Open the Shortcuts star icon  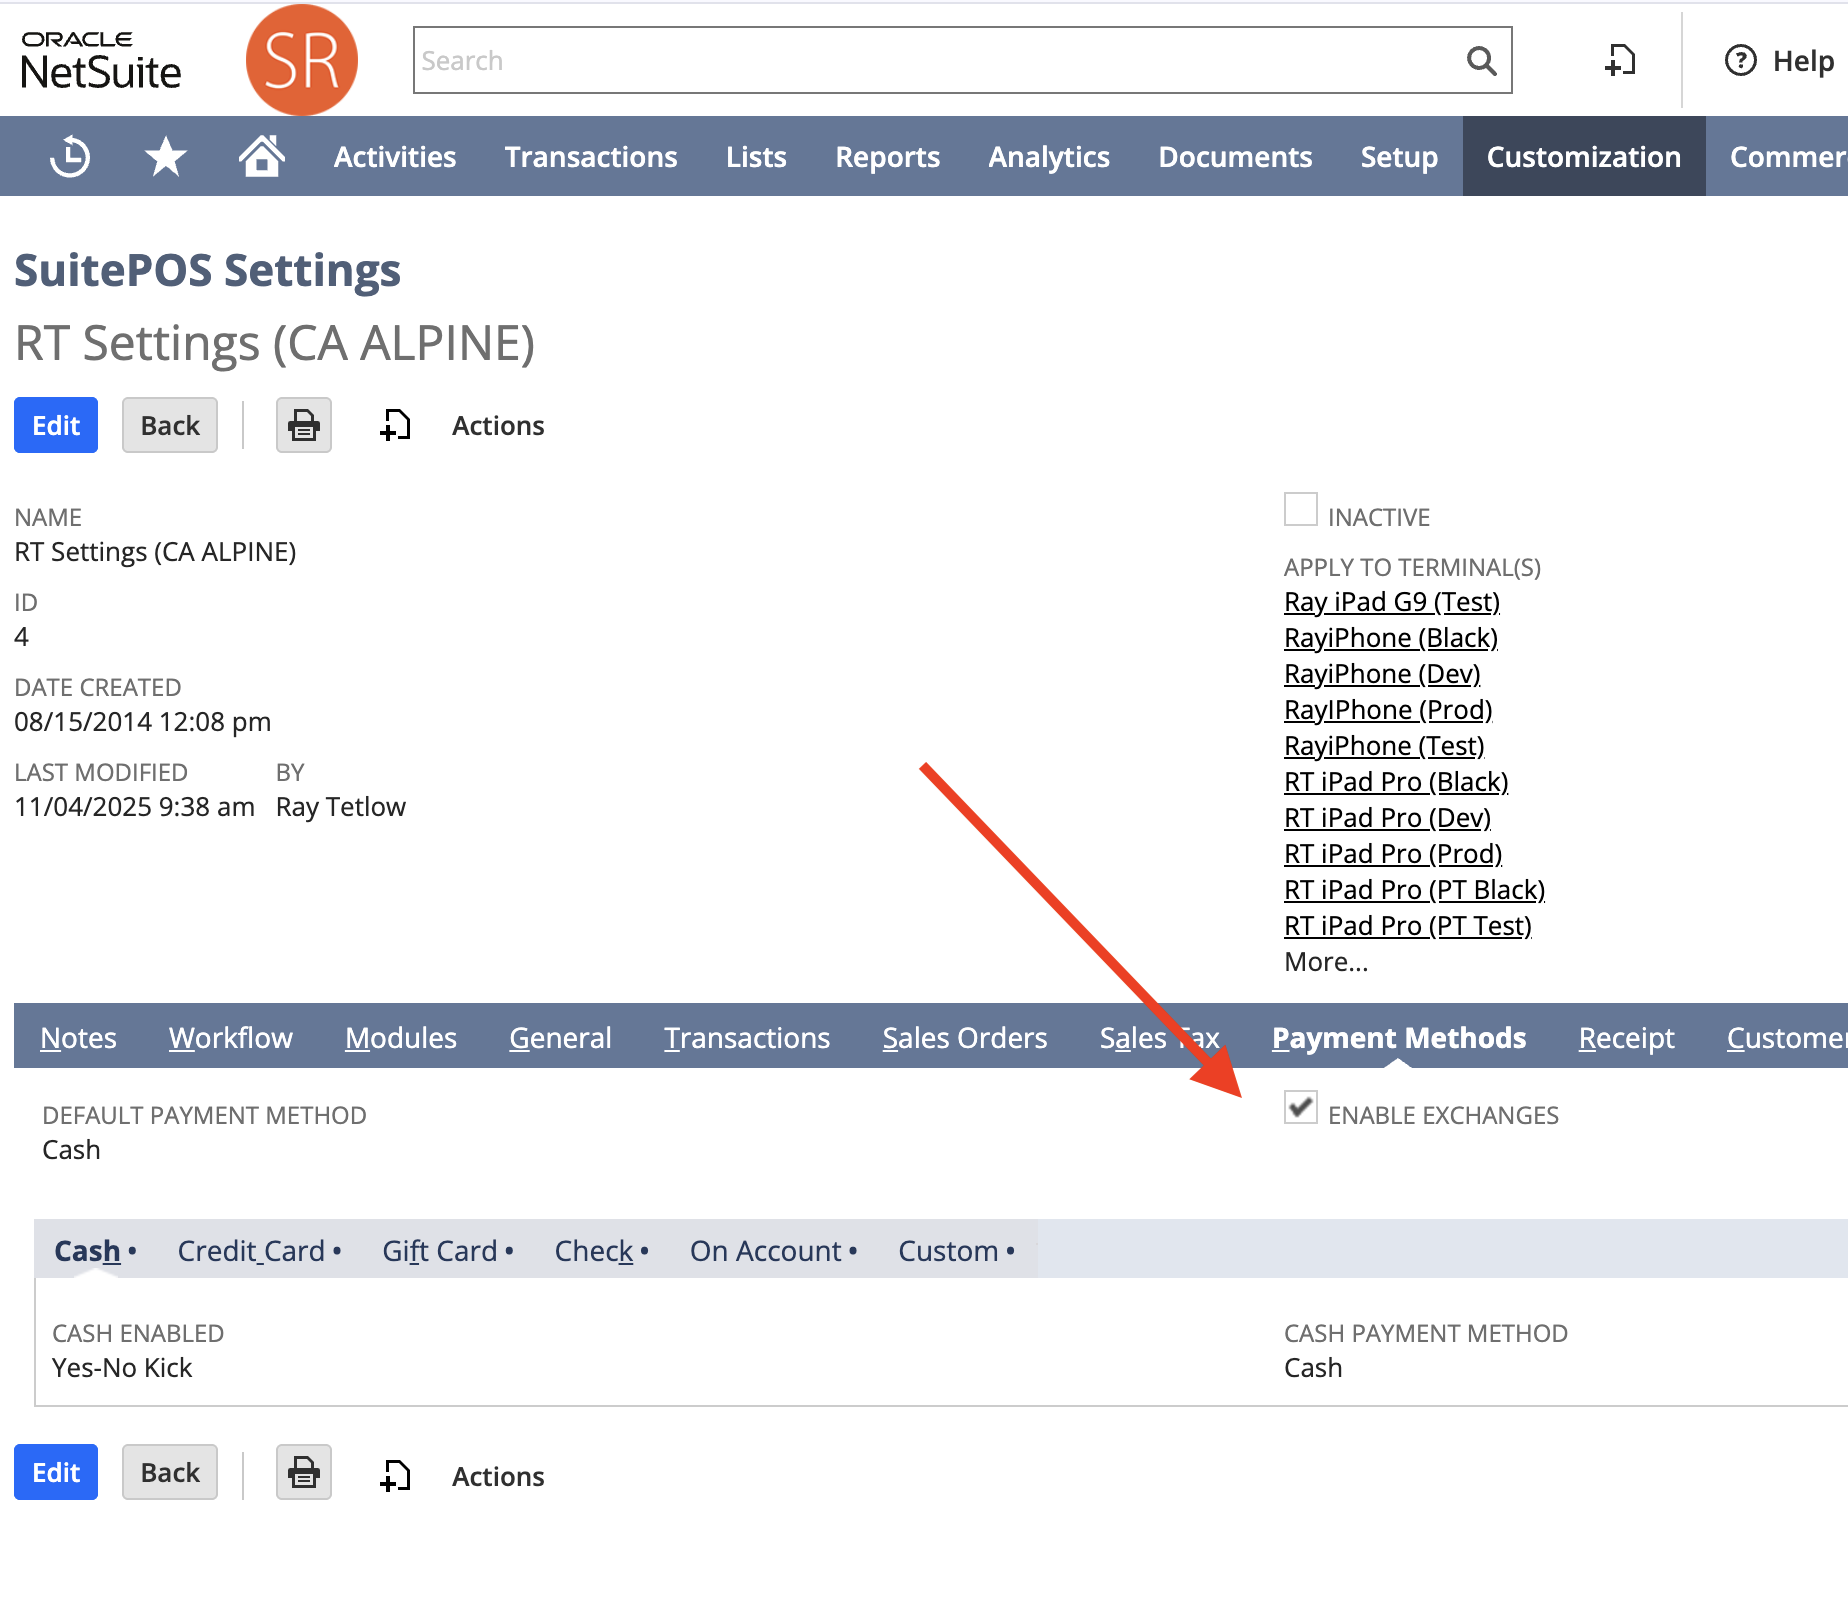coord(165,157)
